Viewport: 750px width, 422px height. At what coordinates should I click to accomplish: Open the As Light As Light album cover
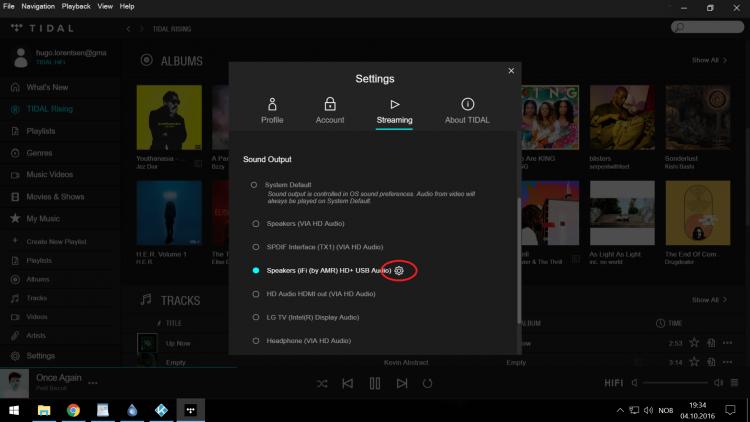coord(622,213)
